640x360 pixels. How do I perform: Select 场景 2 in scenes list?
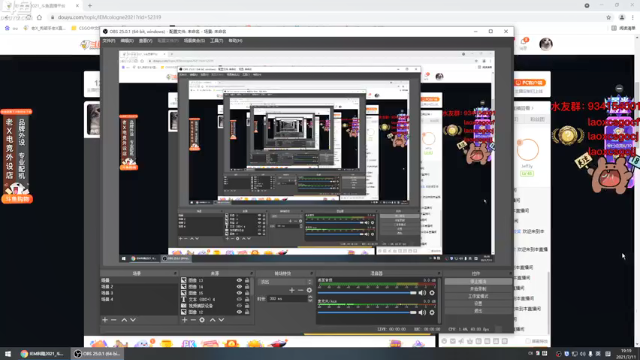click(x=139, y=287)
